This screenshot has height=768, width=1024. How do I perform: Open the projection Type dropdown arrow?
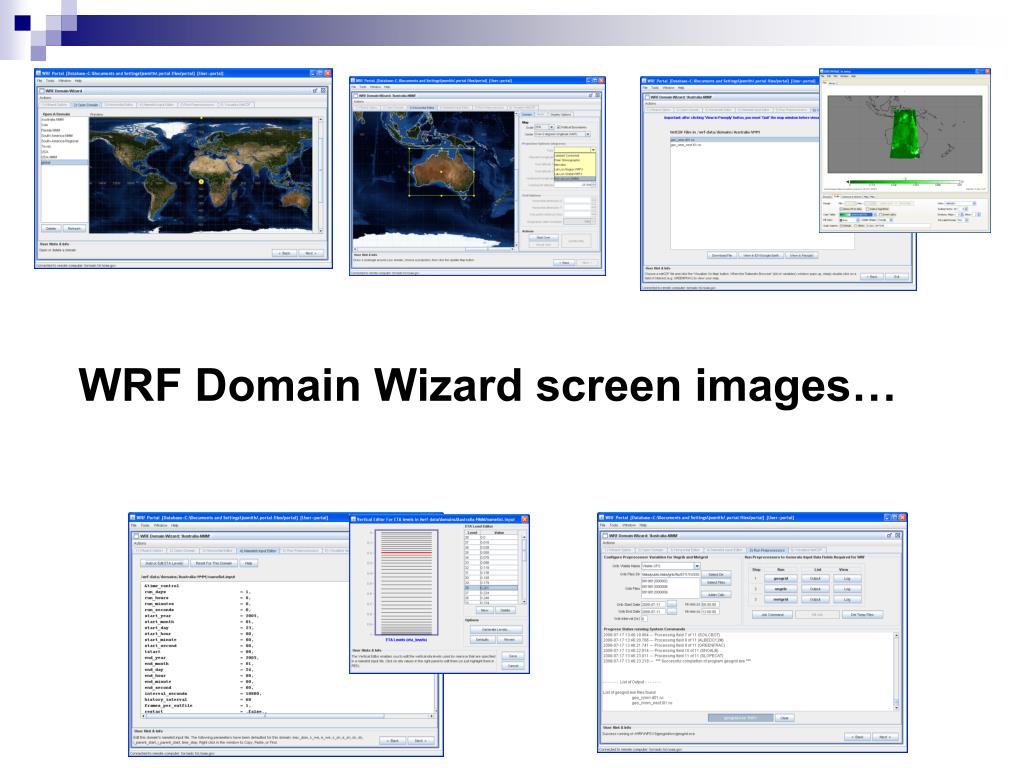click(x=593, y=150)
